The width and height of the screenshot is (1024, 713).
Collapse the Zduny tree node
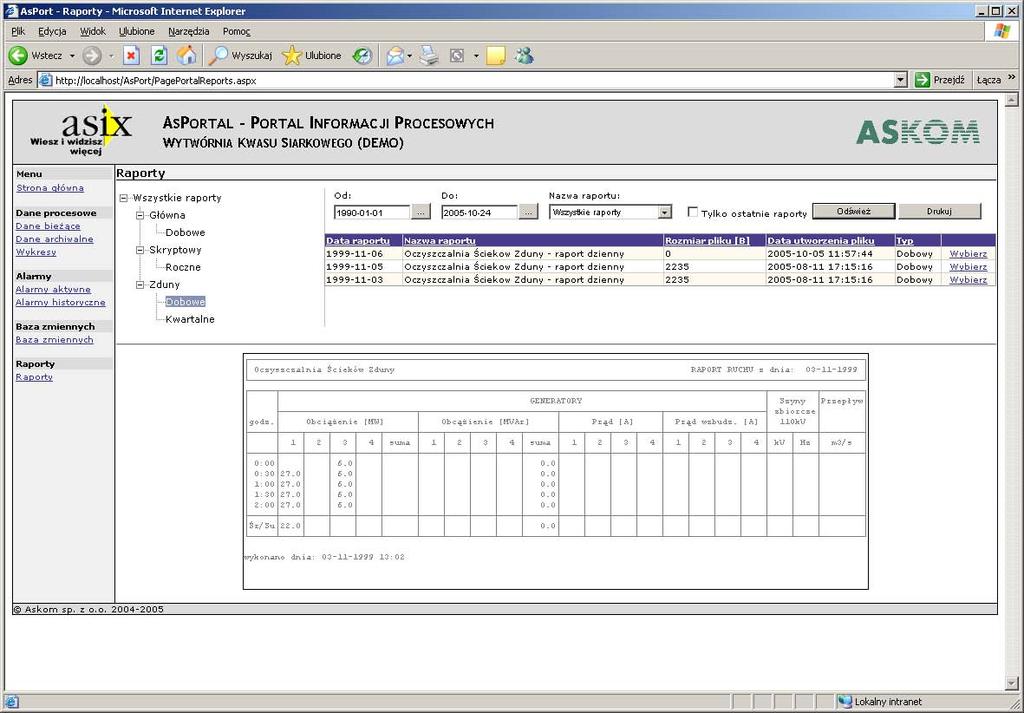click(140, 285)
